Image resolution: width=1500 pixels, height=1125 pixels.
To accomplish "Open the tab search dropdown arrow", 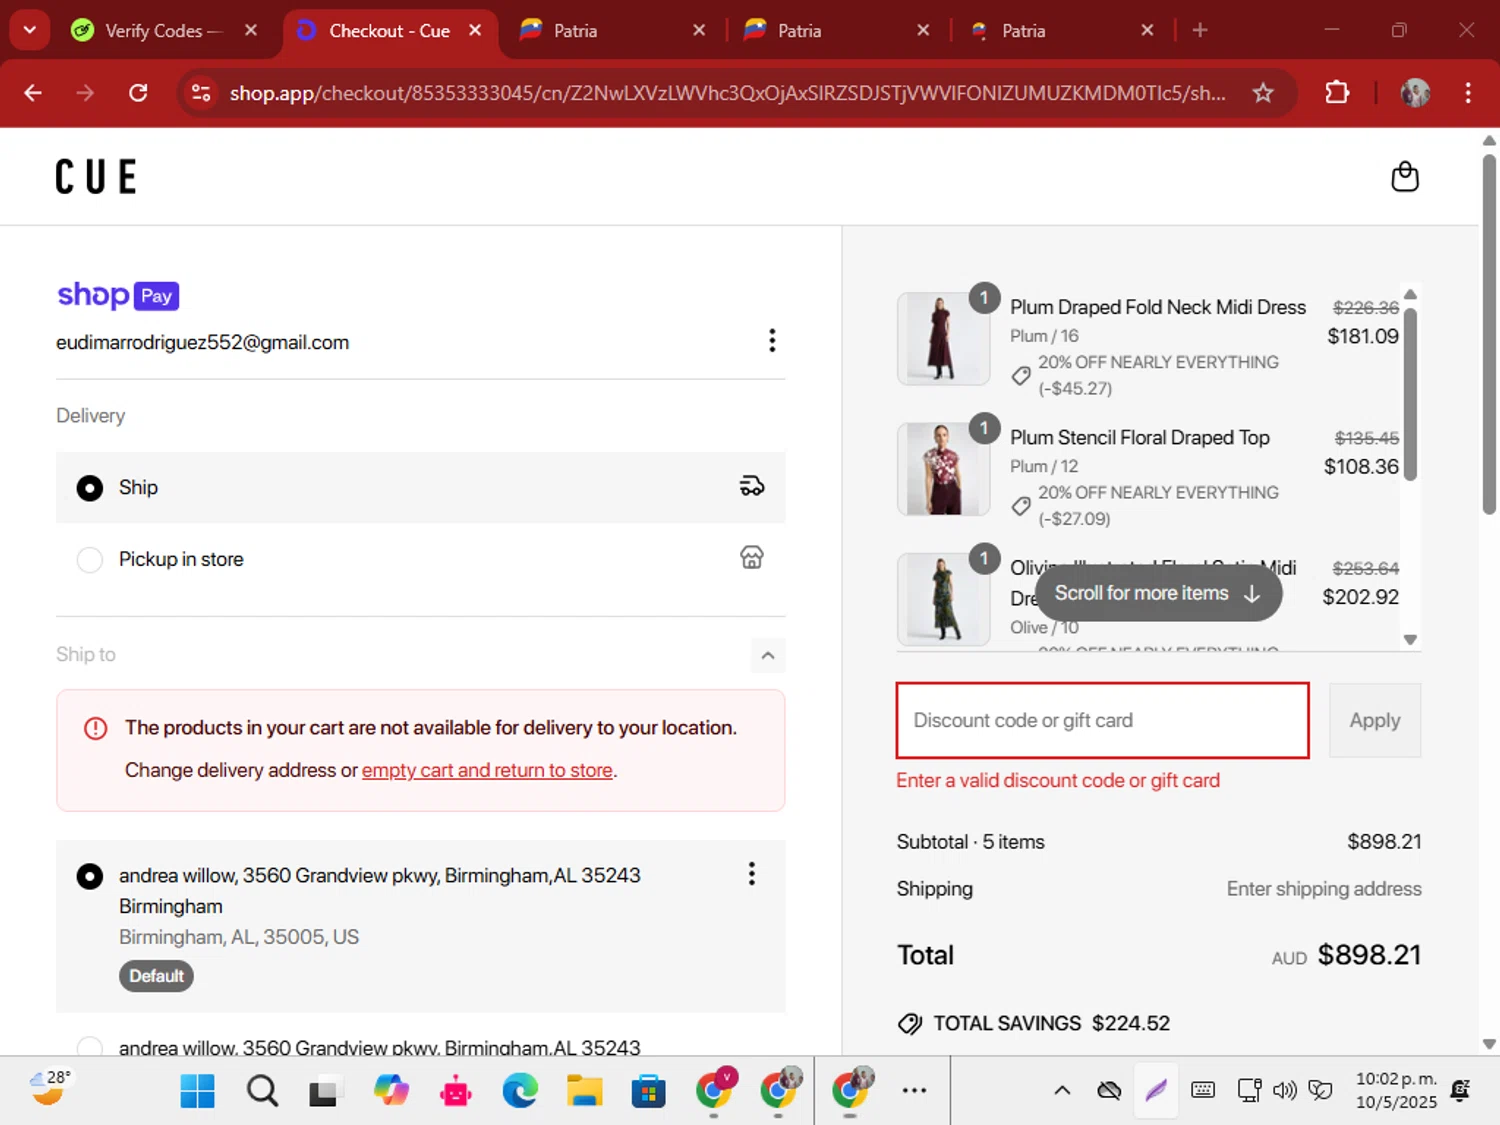I will pos(29,30).
